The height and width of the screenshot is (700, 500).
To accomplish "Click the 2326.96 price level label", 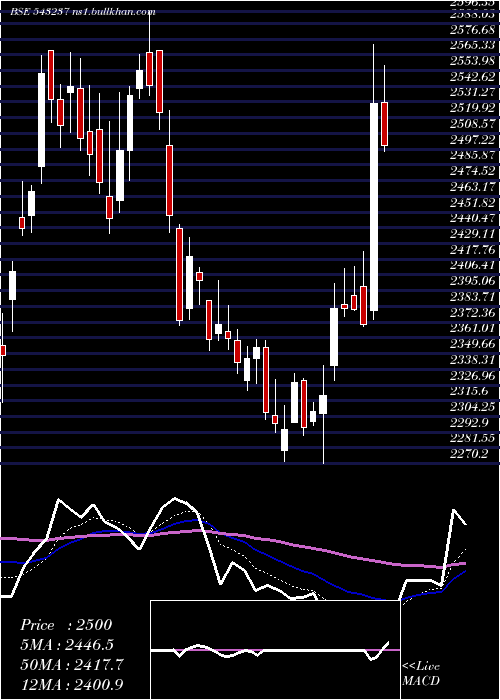I will coord(474,376).
